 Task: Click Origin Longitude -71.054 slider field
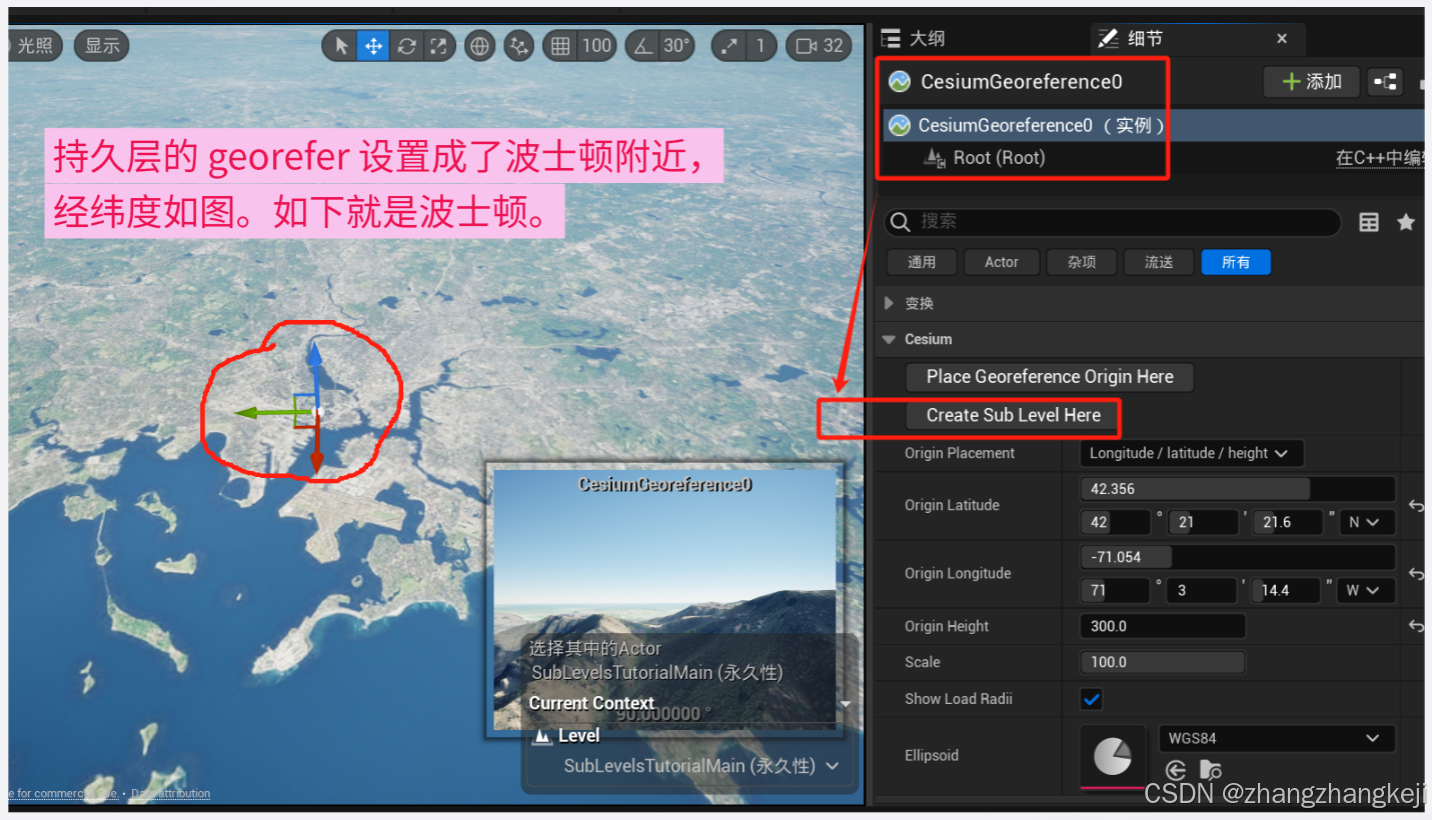1237,557
